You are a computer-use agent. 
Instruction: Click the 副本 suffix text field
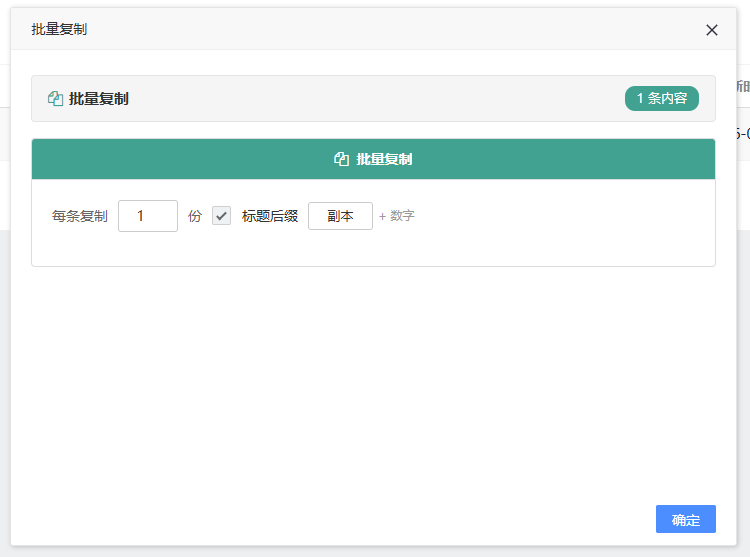[x=340, y=216]
